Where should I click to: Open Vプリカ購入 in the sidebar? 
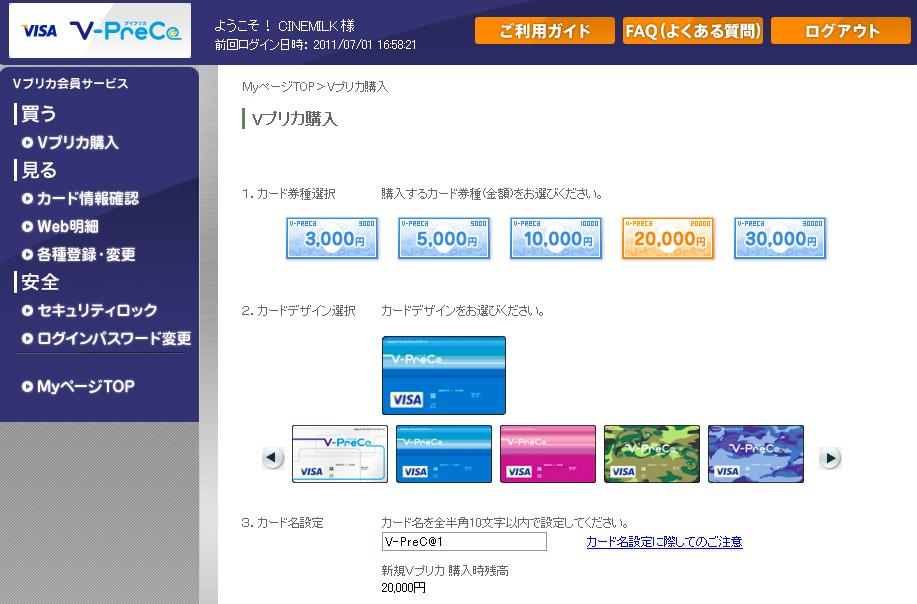(x=77, y=142)
